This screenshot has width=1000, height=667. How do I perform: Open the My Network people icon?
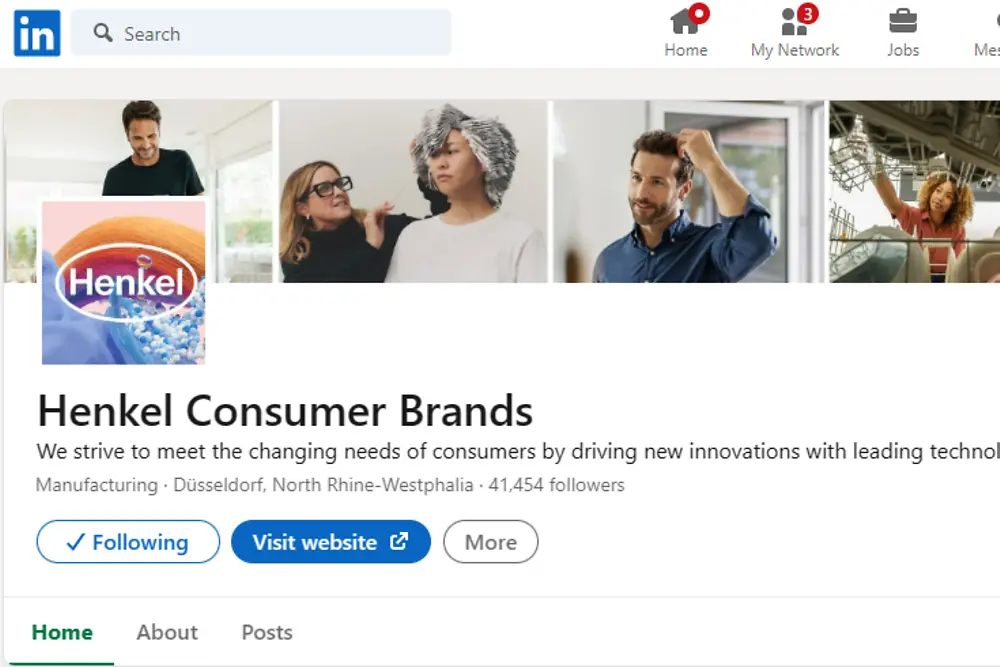(794, 22)
